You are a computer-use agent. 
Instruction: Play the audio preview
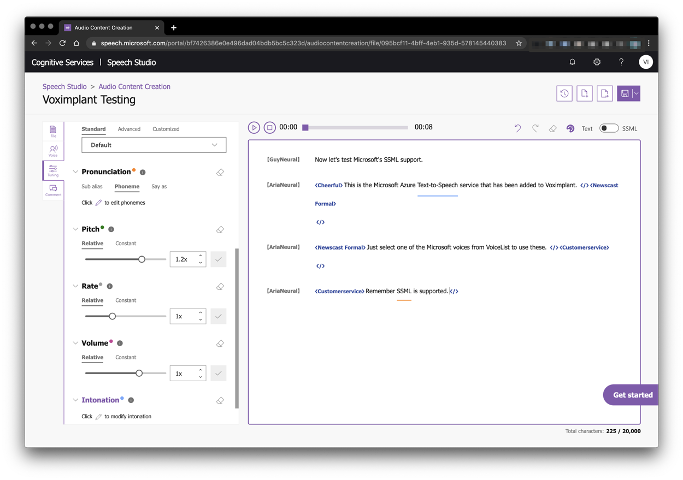[x=254, y=128]
